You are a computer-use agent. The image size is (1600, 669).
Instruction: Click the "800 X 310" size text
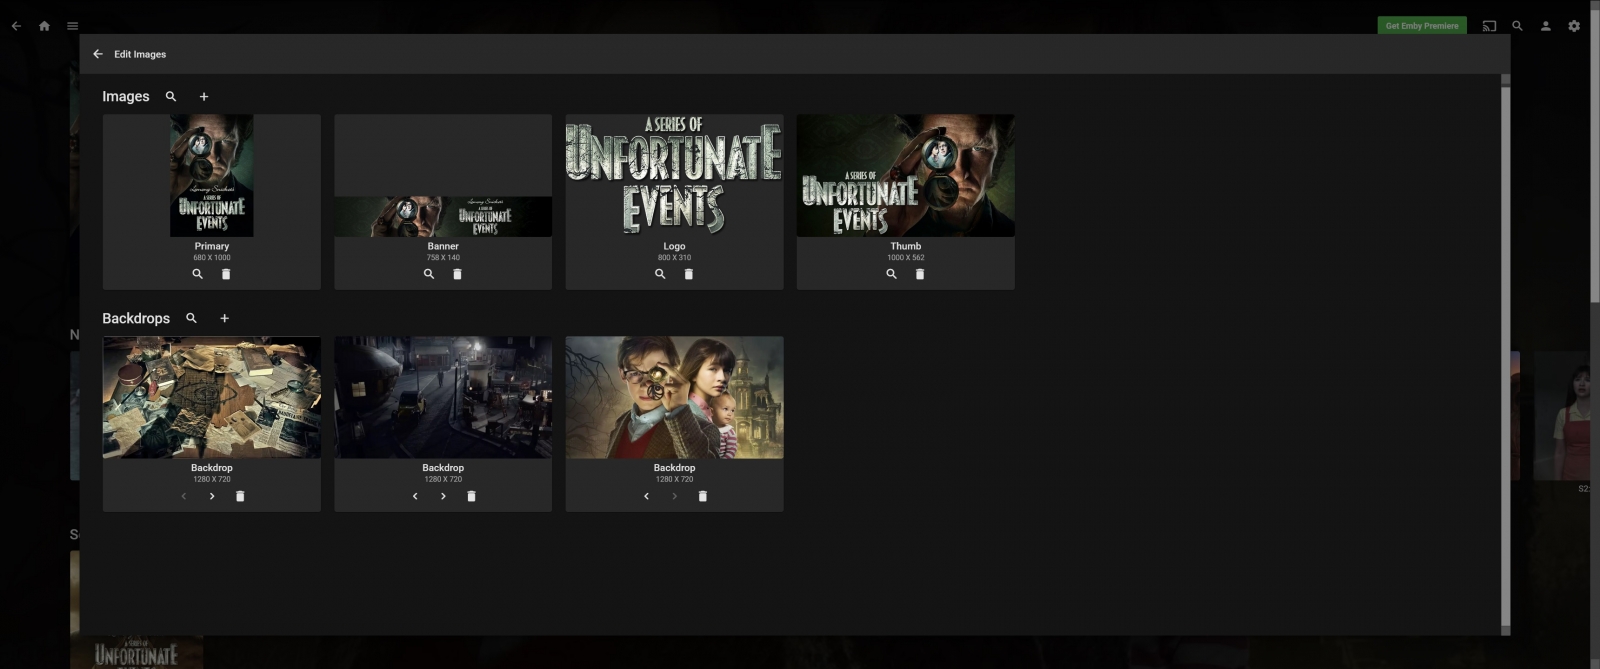pyautogui.click(x=674, y=258)
